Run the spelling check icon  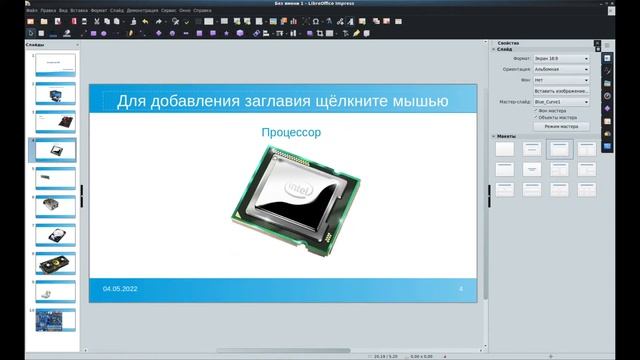(187, 21)
